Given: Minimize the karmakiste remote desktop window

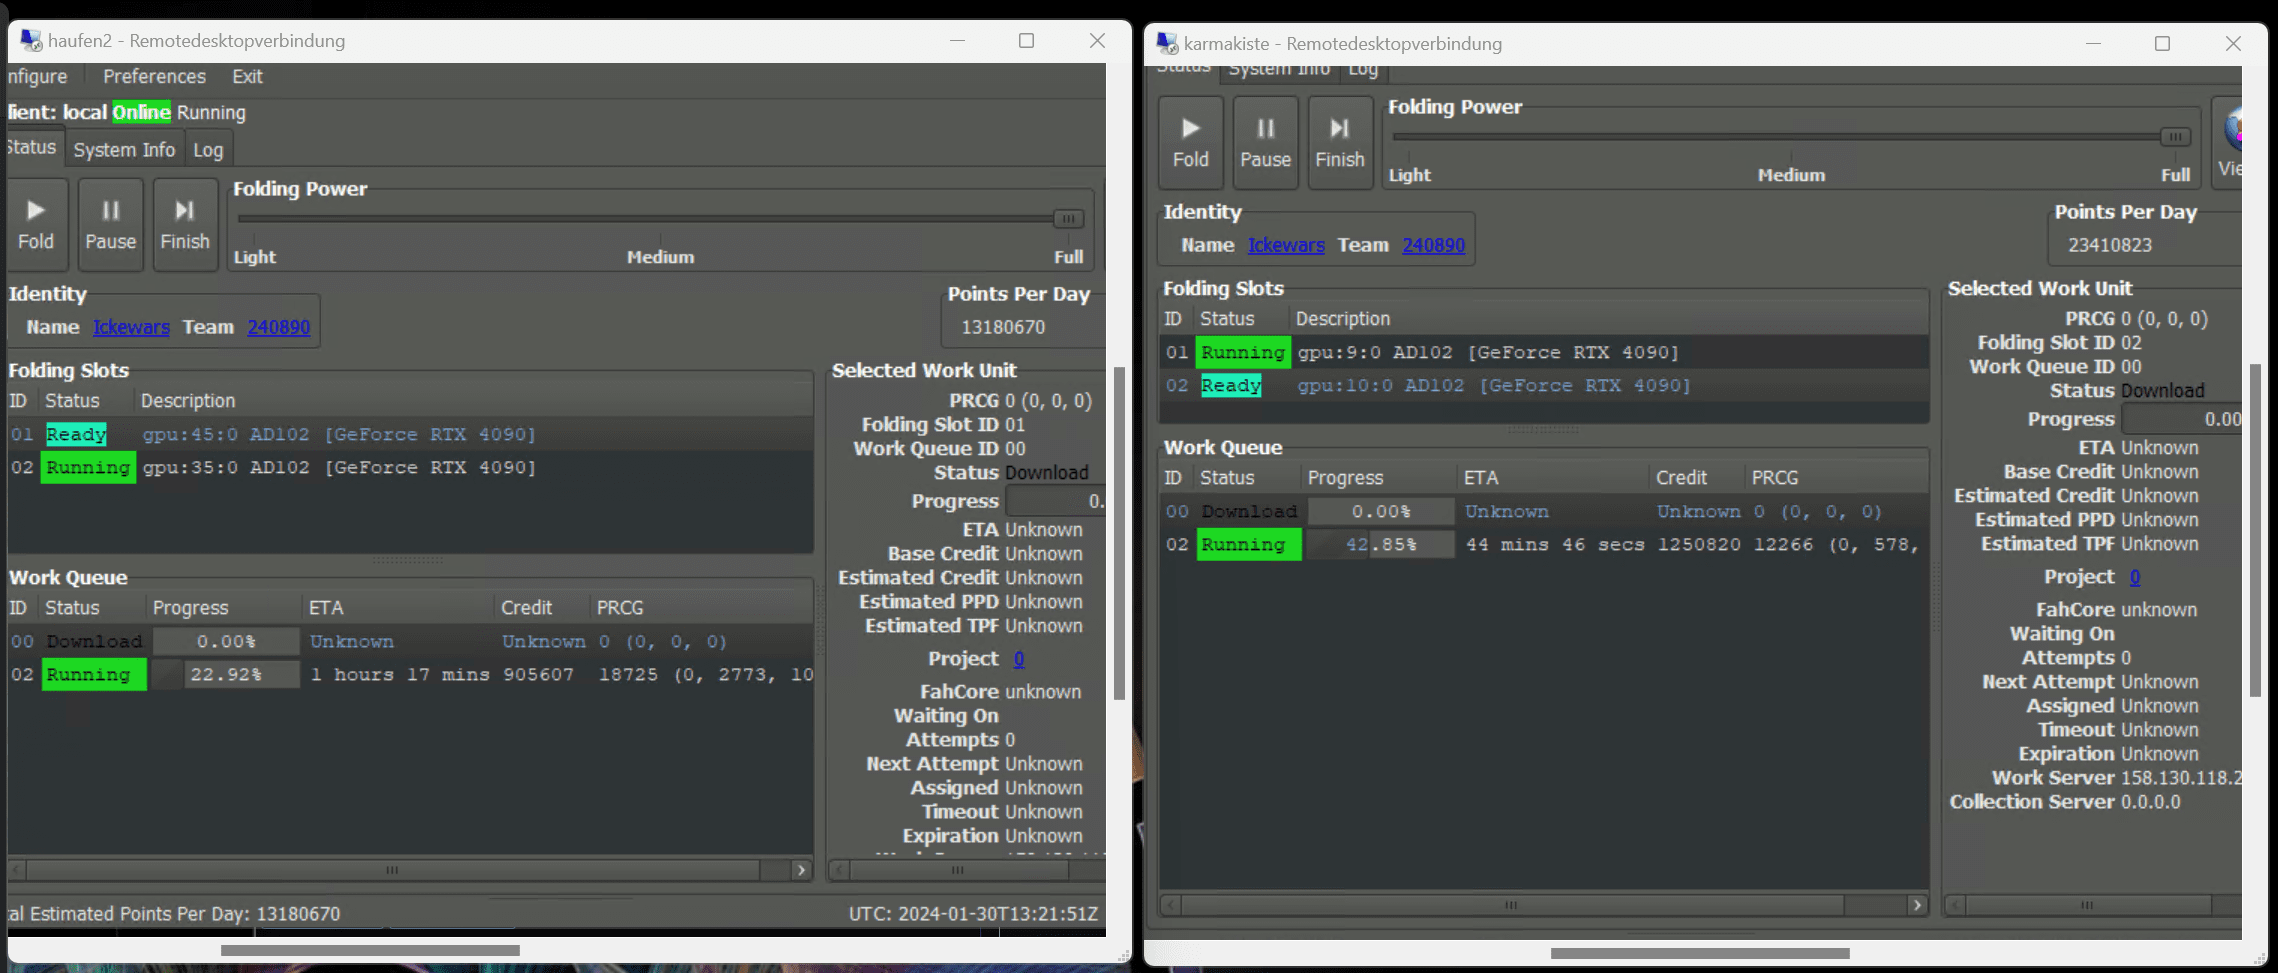Looking at the screenshot, I should pyautogui.click(x=2093, y=43).
